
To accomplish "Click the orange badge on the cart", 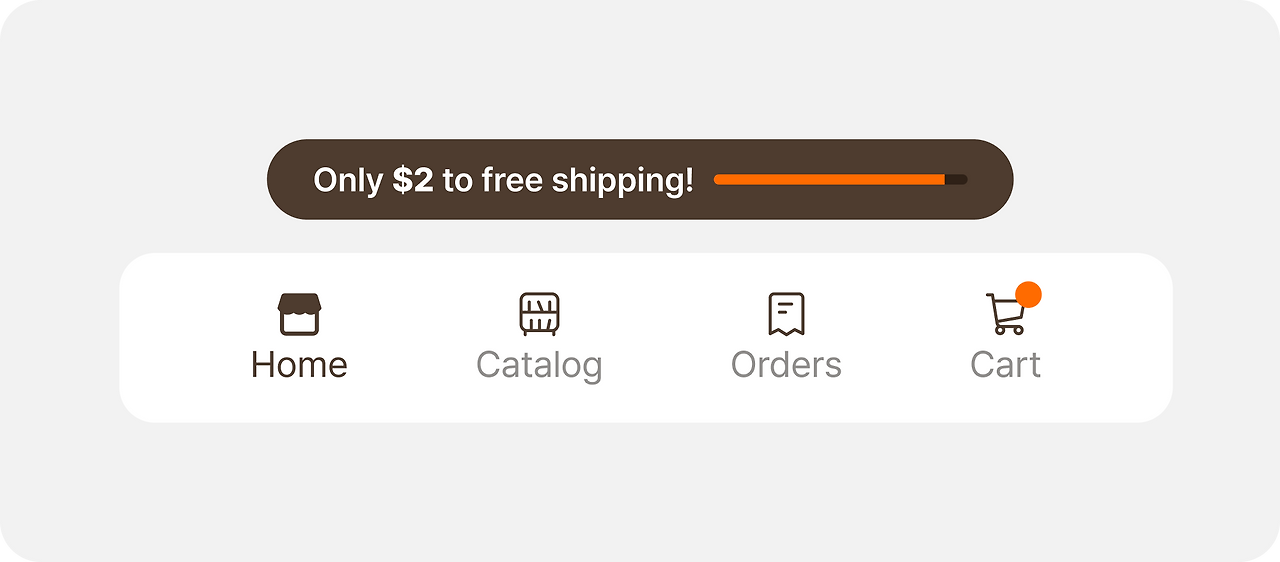I will point(1028,294).
